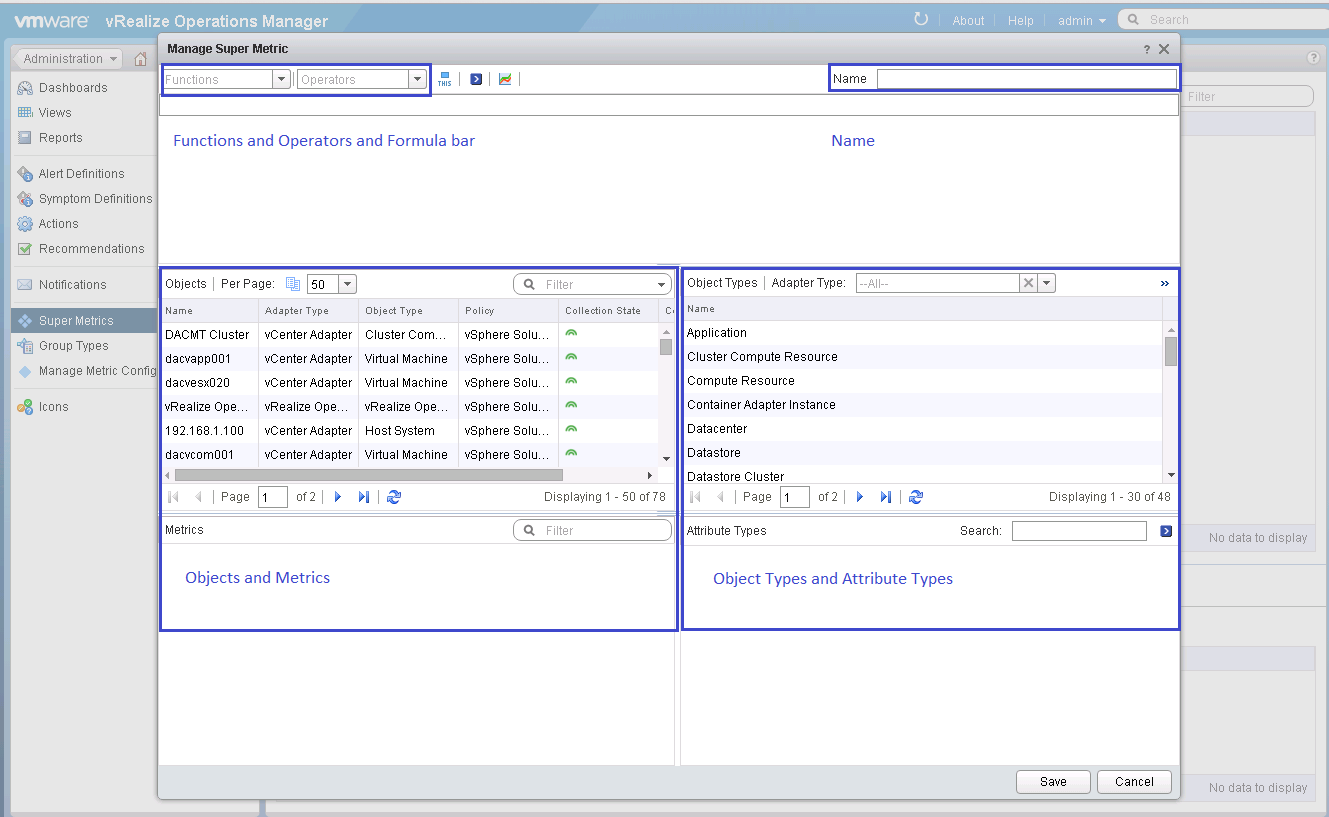Click the Attribute Types Search field

(x=1079, y=531)
